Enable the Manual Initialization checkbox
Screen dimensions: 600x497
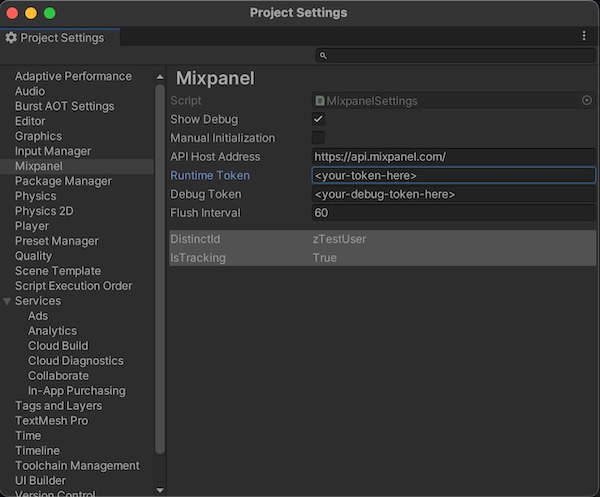tap(318, 138)
